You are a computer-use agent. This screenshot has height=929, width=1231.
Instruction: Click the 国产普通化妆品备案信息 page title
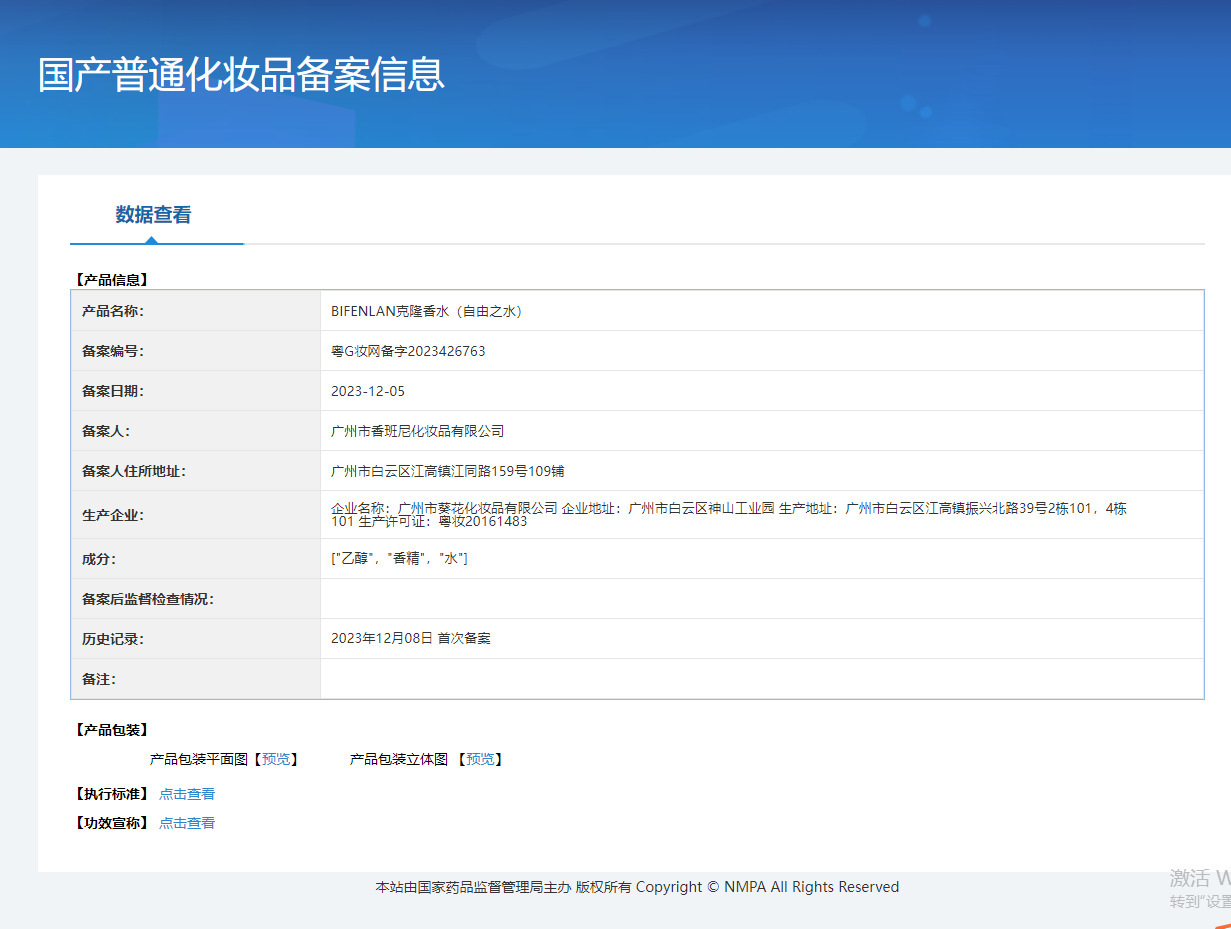241,76
